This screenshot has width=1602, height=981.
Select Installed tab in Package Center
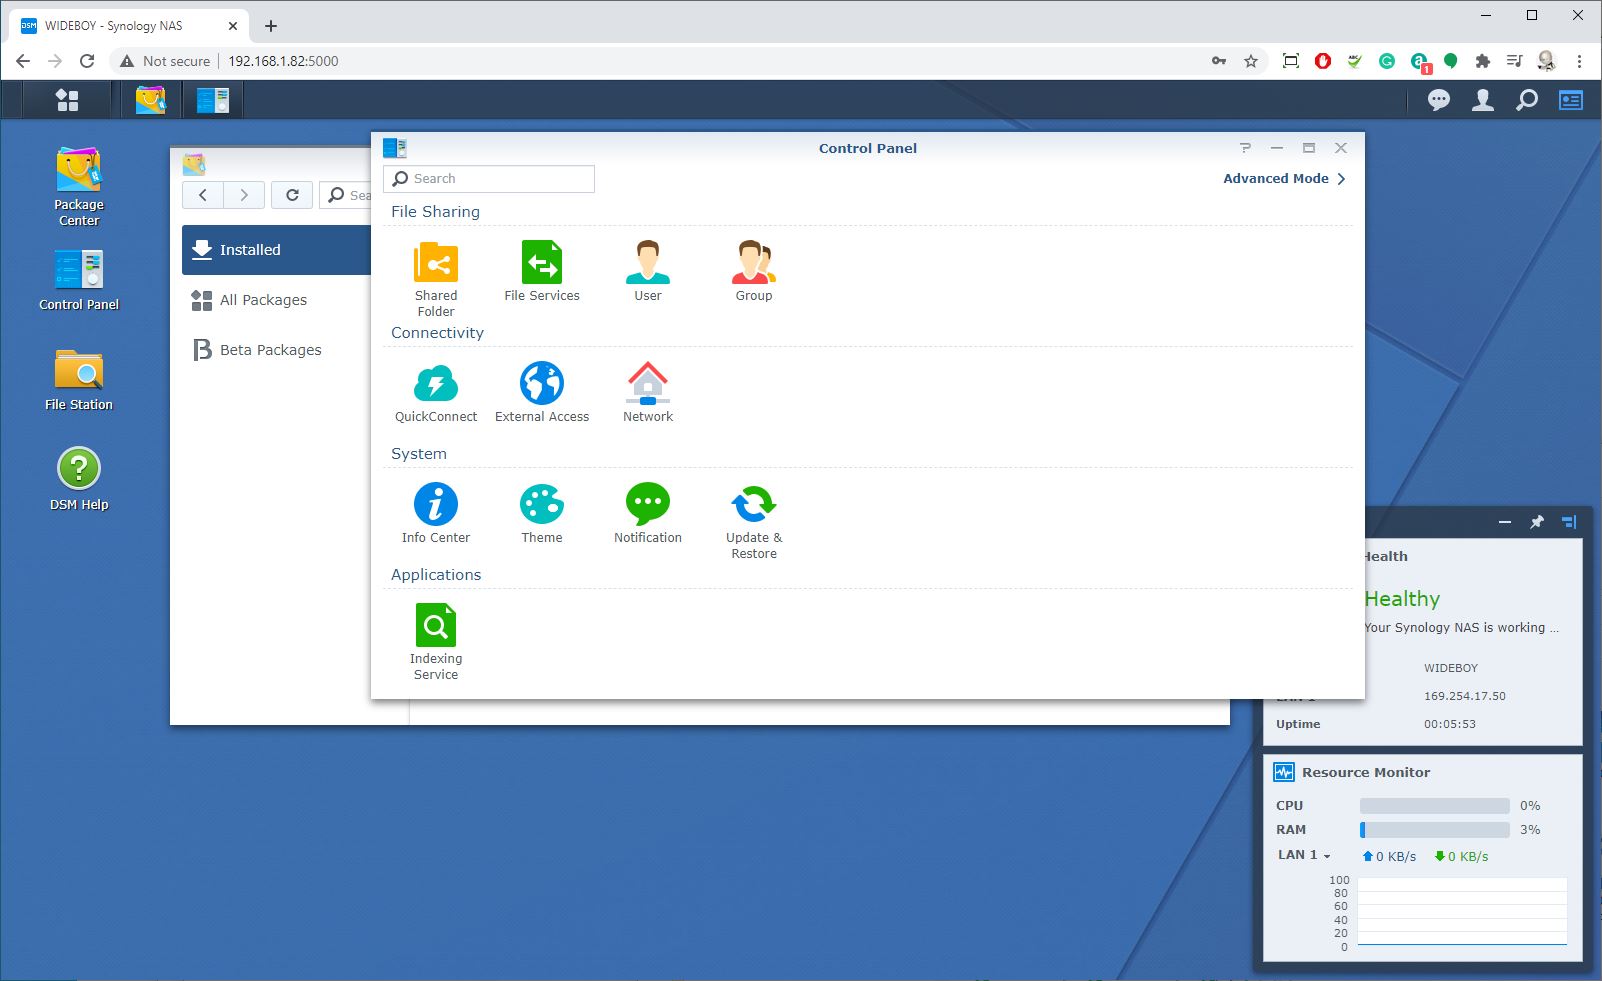point(277,250)
